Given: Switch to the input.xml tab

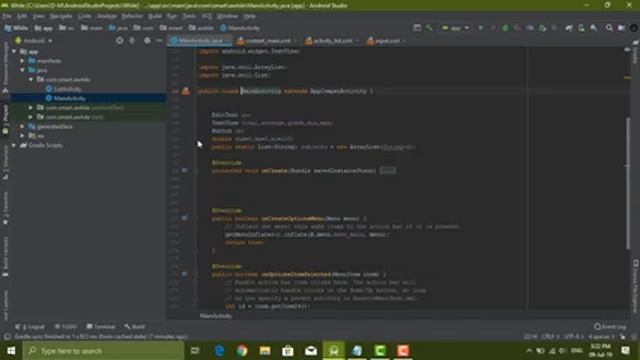Looking at the screenshot, I should pyautogui.click(x=386, y=41).
